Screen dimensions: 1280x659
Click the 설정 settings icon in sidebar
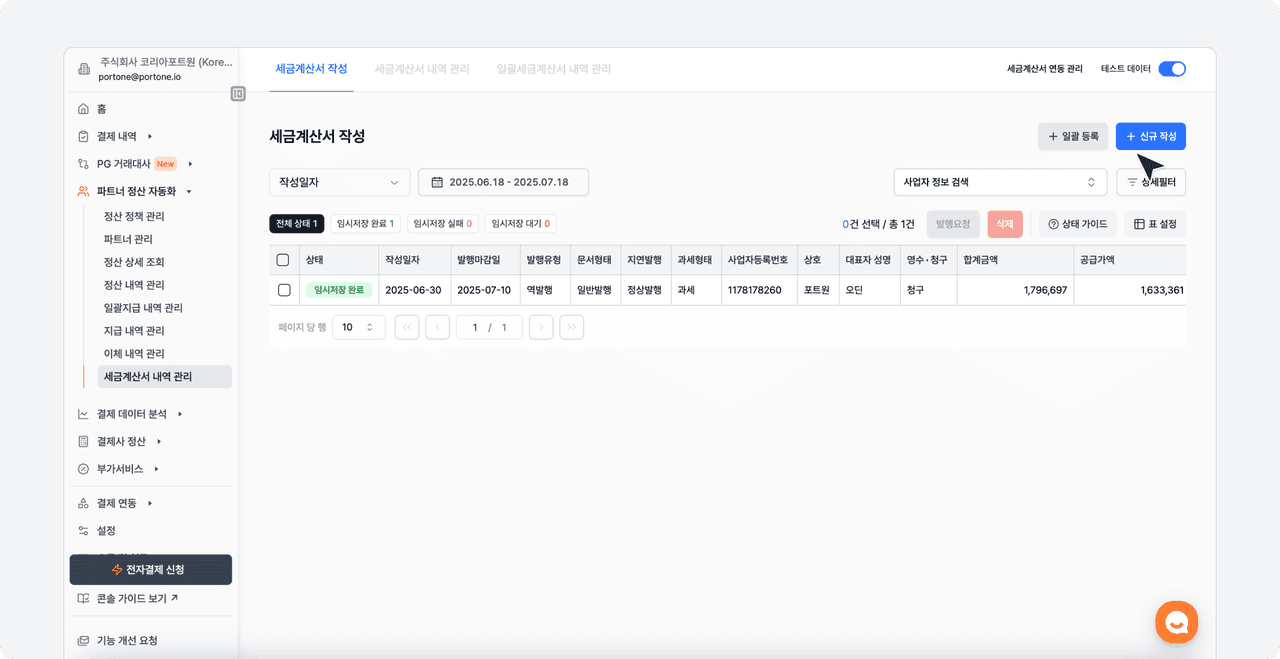(x=84, y=531)
